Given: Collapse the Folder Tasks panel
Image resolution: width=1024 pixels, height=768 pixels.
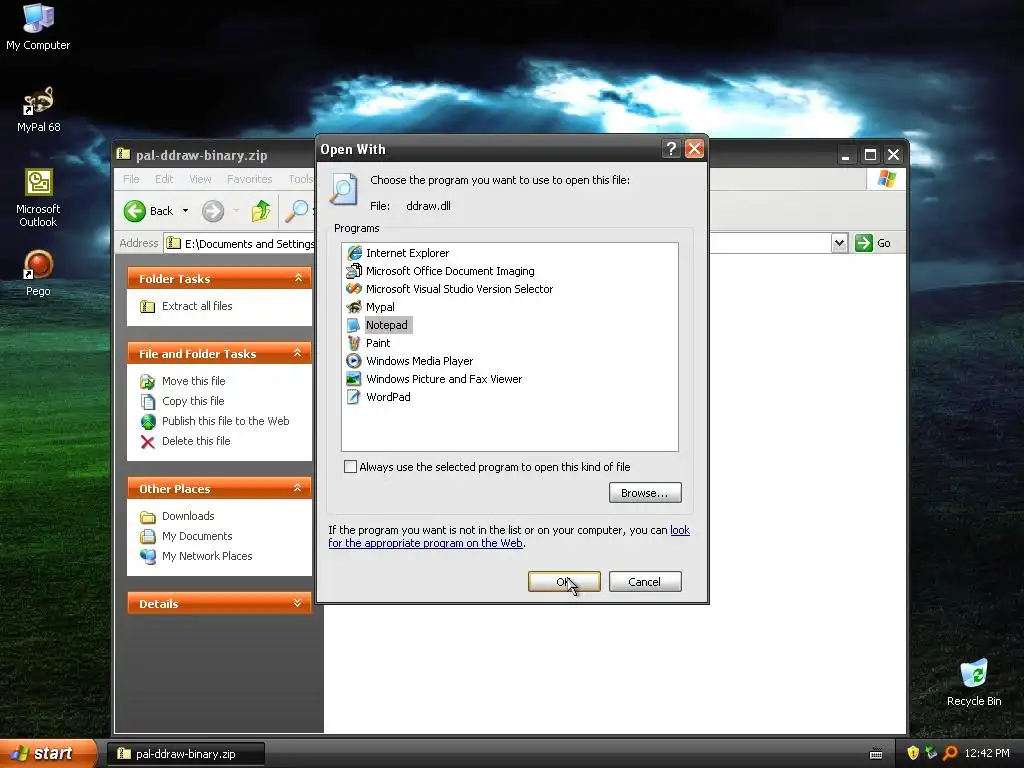Looking at the screenshot, I should (x=298, y=278).
